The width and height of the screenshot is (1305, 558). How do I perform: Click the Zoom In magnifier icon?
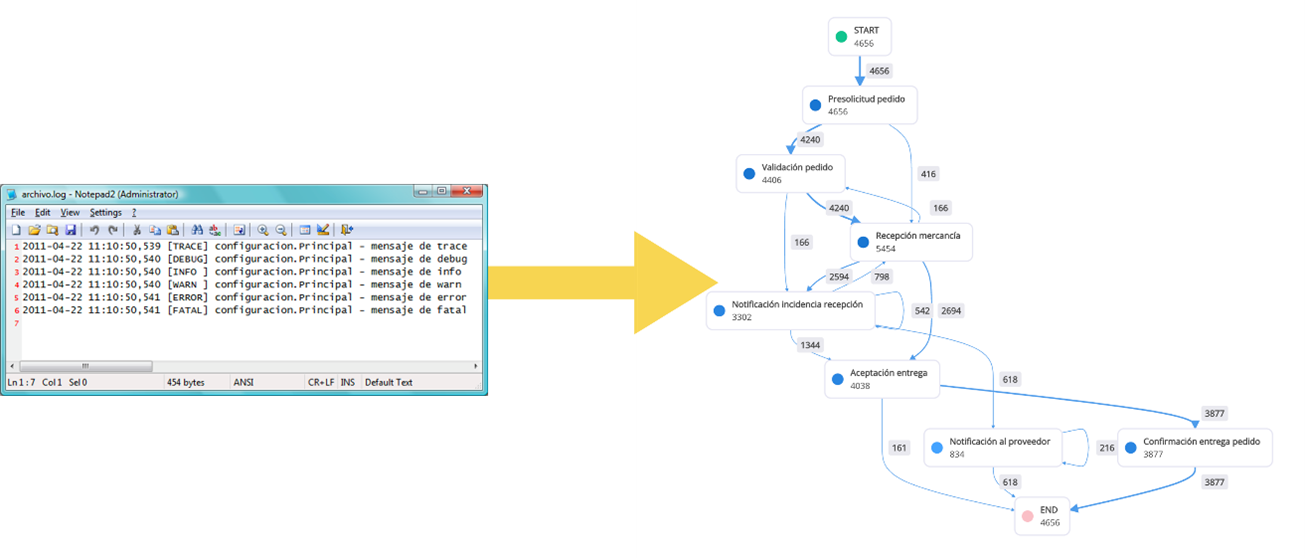[263, 230]
